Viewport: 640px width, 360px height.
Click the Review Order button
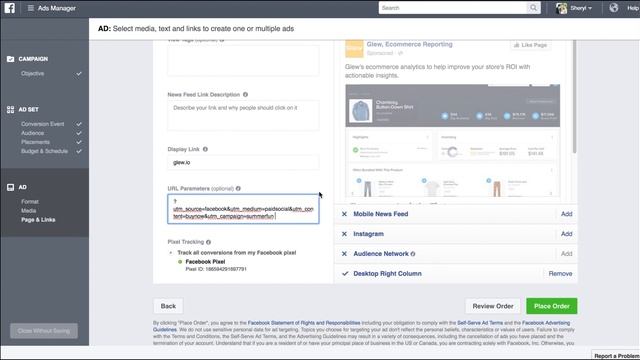tap(493, 306)
